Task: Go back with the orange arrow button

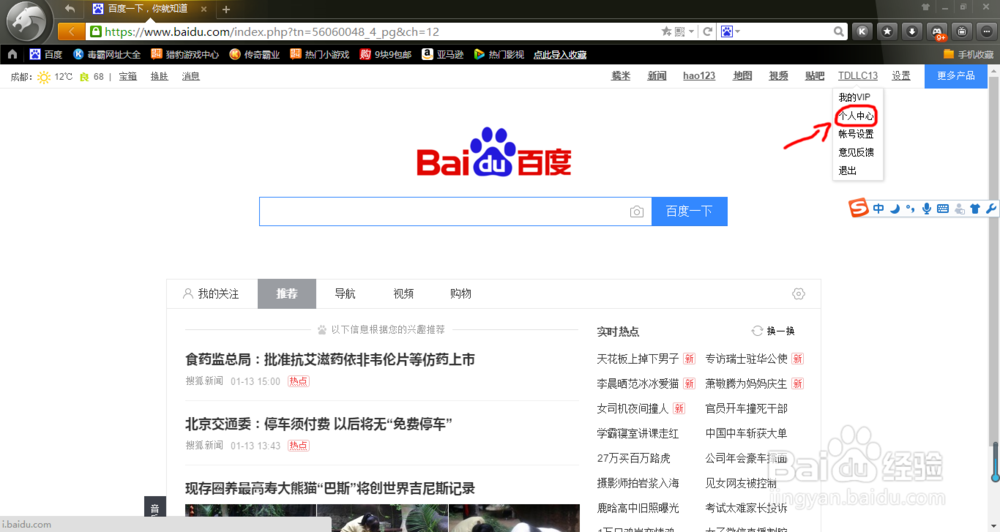Action: click(x=71, y=31)
